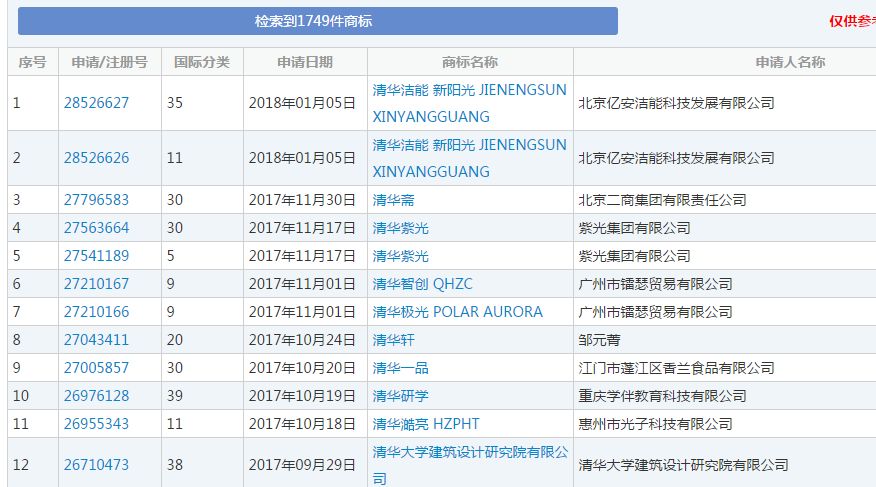Open registration number 28526626 link
Viewport: 876px width, 487px height.
pyautogui.click(x=96, y=157)
